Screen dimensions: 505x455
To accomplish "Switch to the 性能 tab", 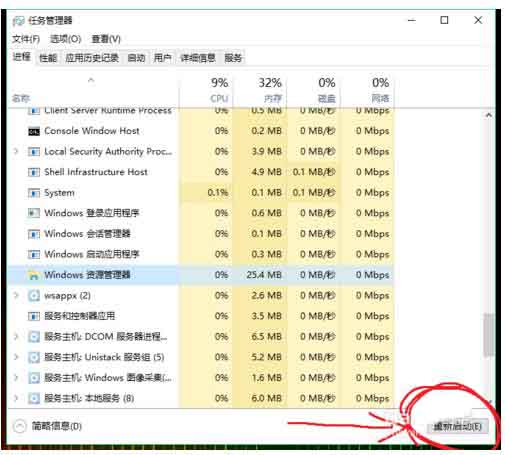I will (48, 58).
